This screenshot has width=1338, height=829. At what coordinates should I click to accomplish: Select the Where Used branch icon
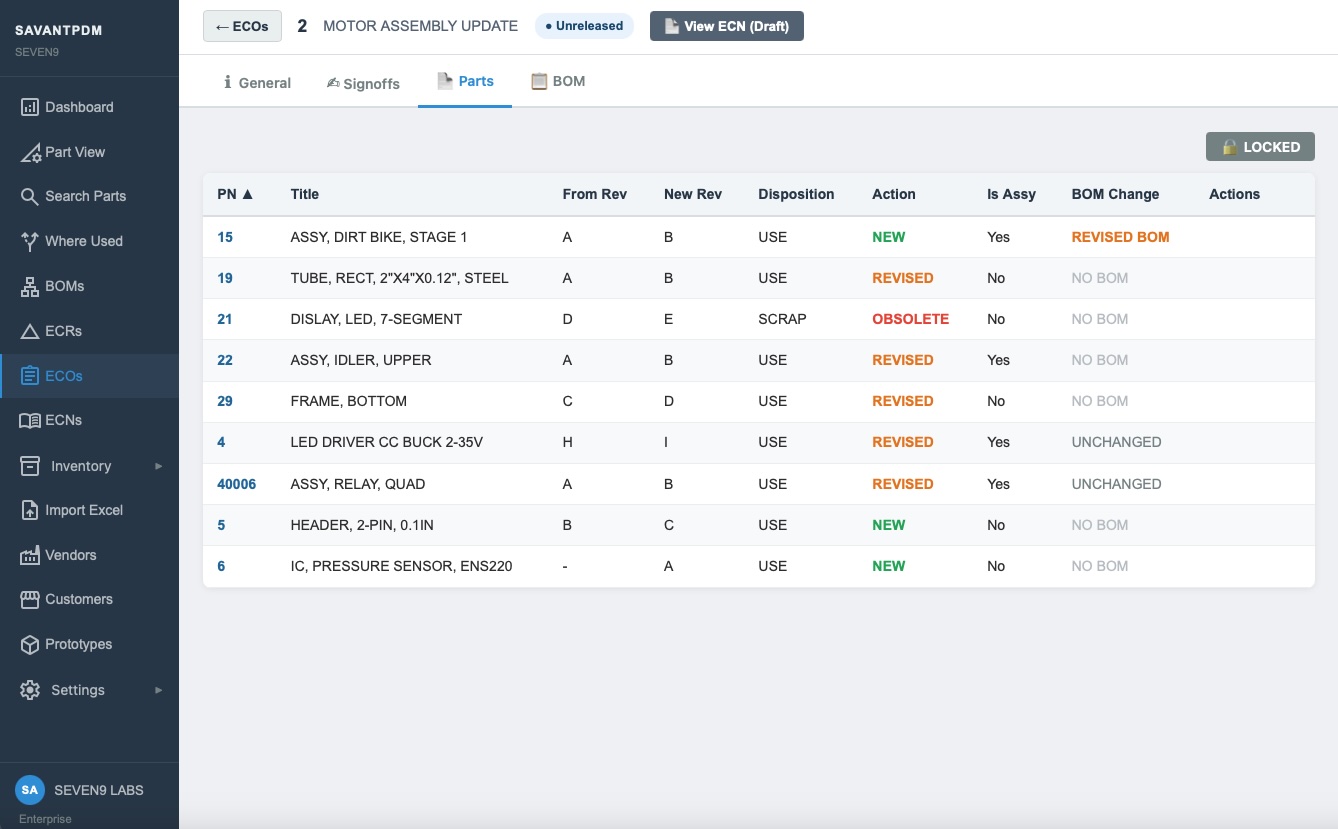coord(30,241)
